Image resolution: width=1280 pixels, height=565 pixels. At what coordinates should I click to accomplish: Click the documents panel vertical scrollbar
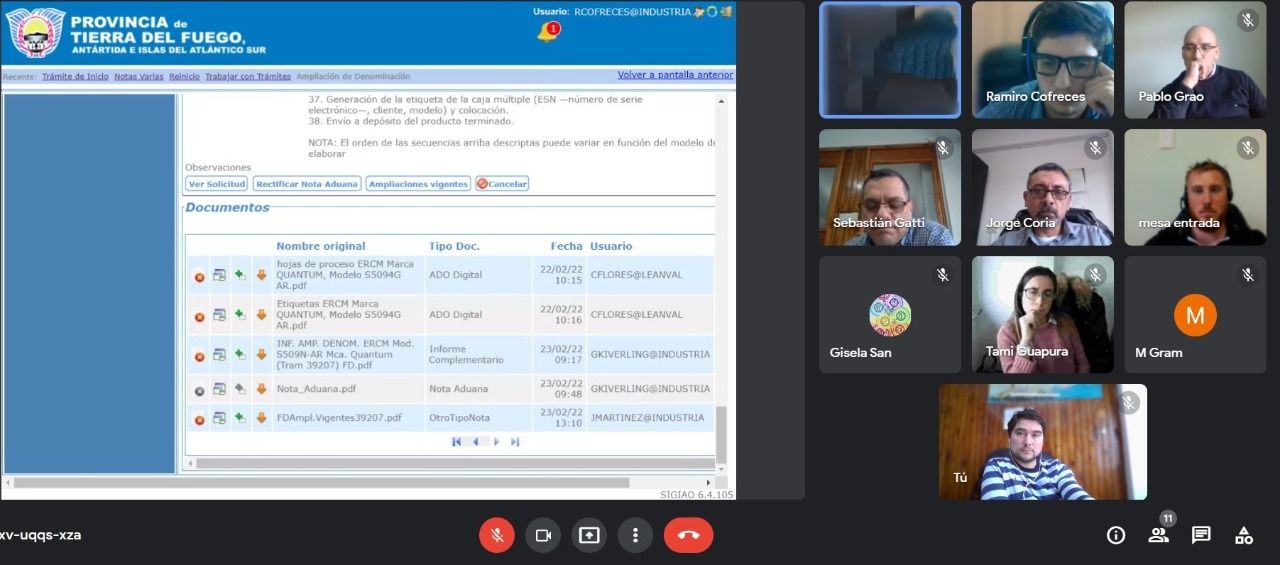(722, 280)
